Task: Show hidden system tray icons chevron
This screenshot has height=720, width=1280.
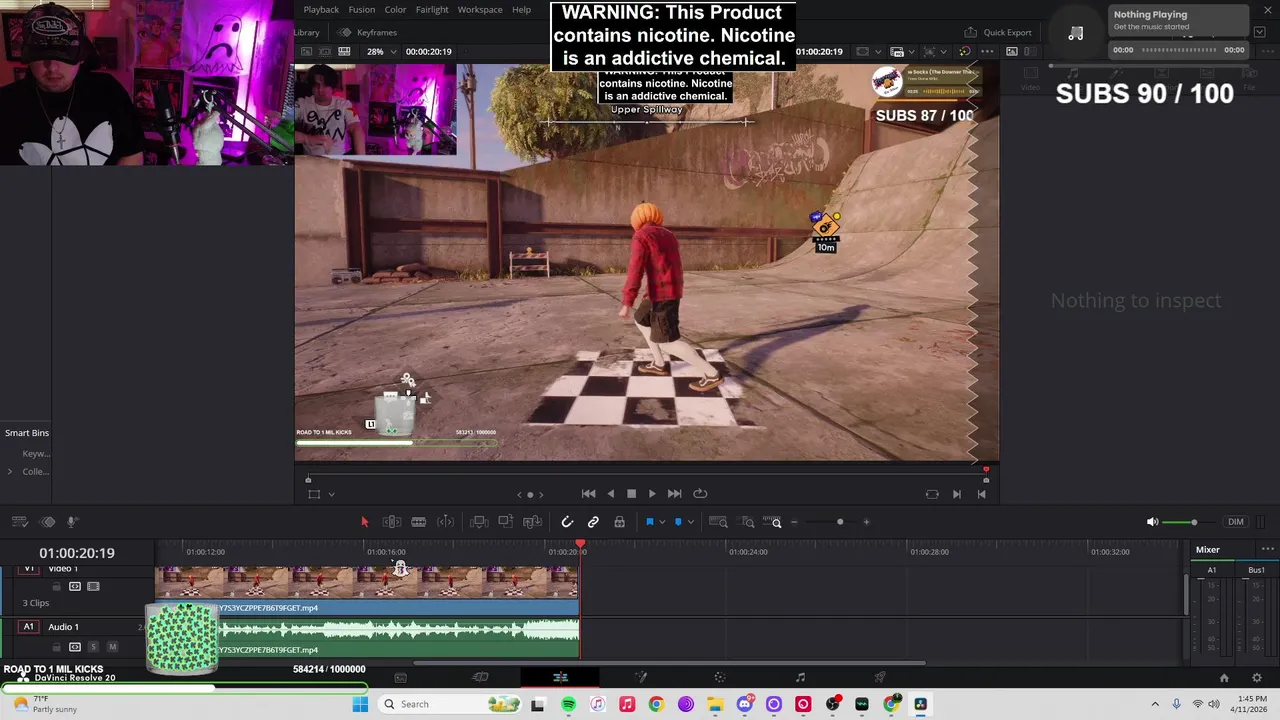Action: [1153, 704]
